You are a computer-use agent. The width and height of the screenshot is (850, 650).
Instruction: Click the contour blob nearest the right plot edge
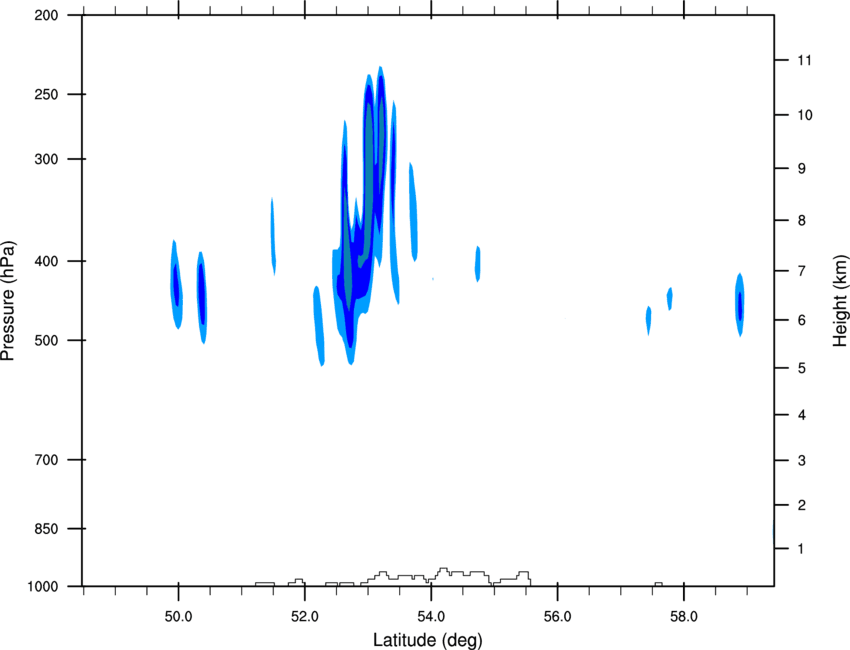tap(739, 305)
